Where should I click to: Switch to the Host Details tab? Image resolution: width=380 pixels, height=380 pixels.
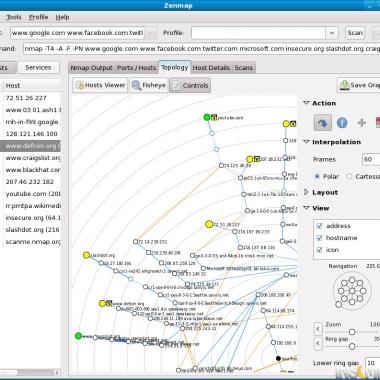click(211, 68)
